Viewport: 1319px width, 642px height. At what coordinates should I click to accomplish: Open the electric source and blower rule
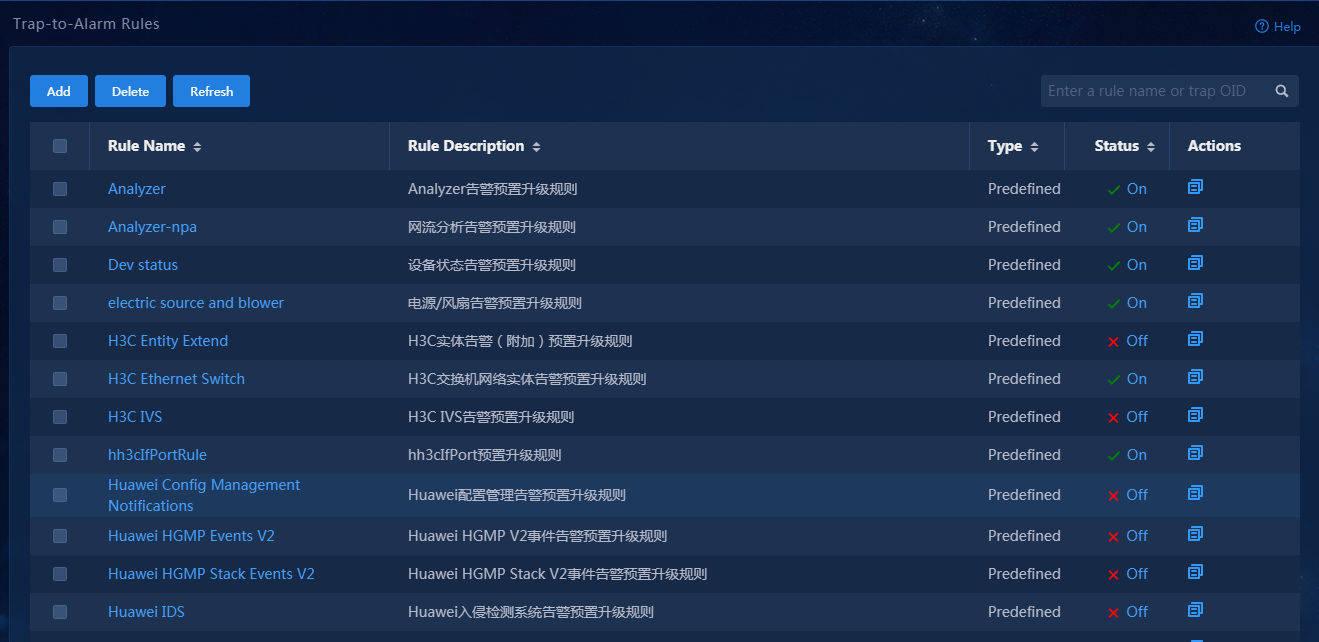[x=196, y=303]
